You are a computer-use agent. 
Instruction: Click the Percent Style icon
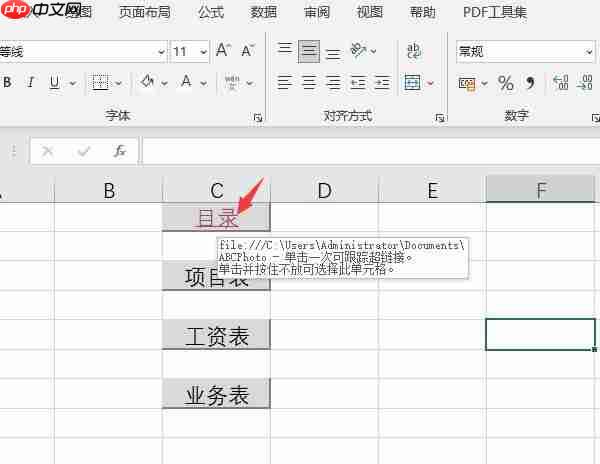tap(505, 83)
